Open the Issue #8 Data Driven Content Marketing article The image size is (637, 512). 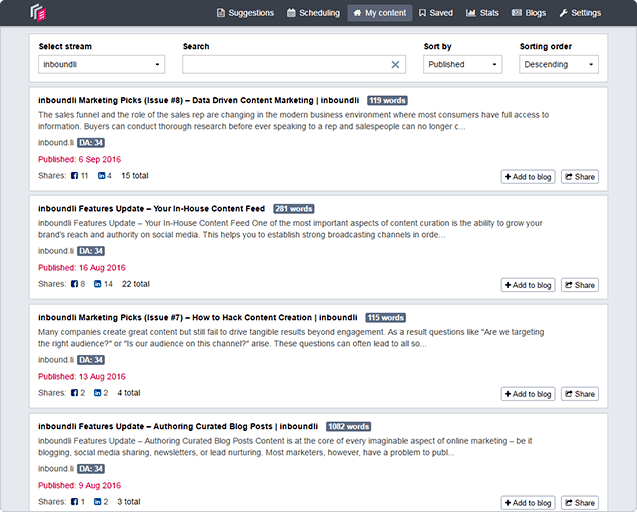click(x=199, y=100)
